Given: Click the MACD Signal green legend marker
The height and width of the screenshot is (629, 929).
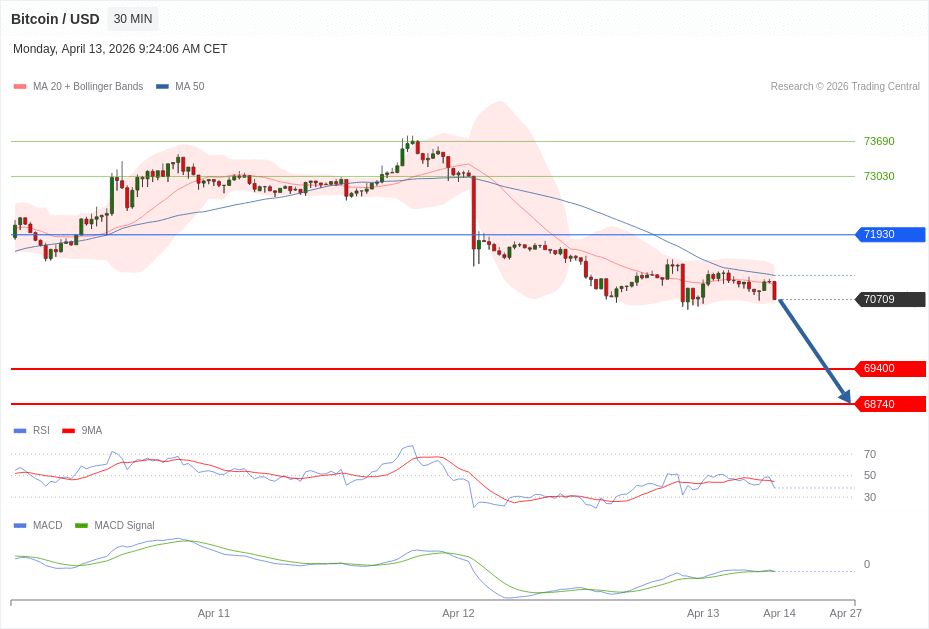Looking at the screenshot, I should point(81,526).
